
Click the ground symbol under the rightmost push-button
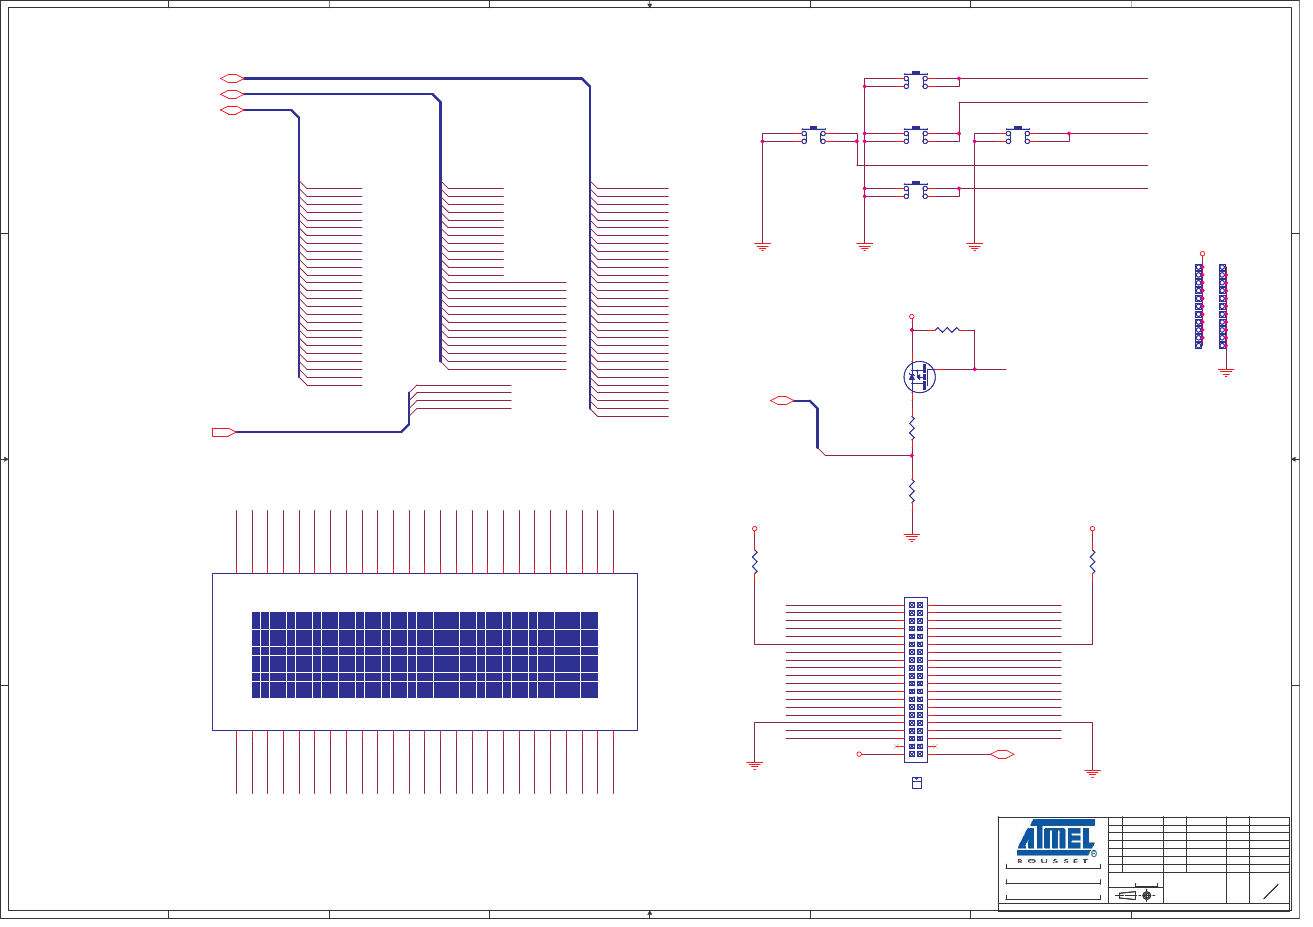click(x=975, y=246)
